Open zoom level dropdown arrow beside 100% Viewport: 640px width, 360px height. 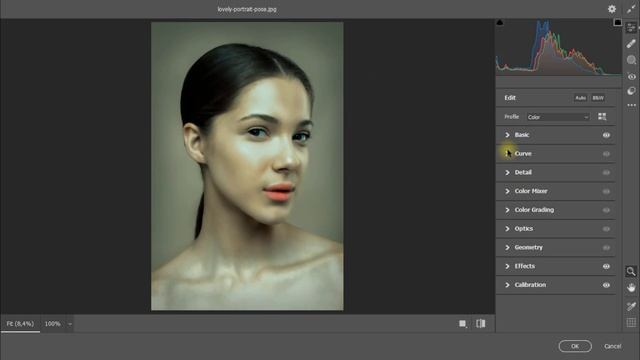click(x=70, y=324)
